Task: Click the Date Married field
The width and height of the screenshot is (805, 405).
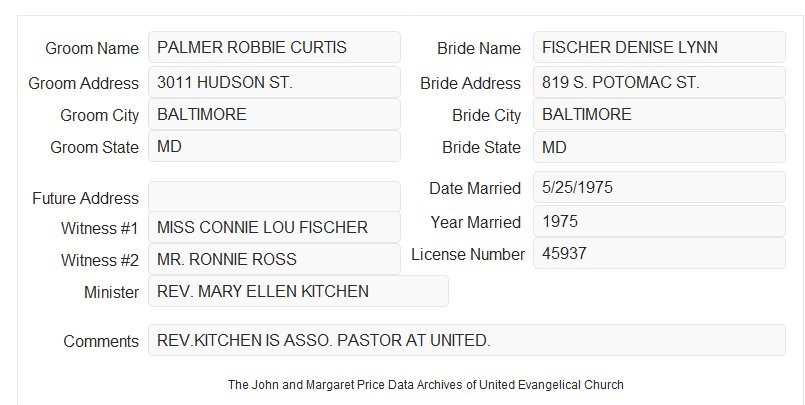Action: (659, 187)
